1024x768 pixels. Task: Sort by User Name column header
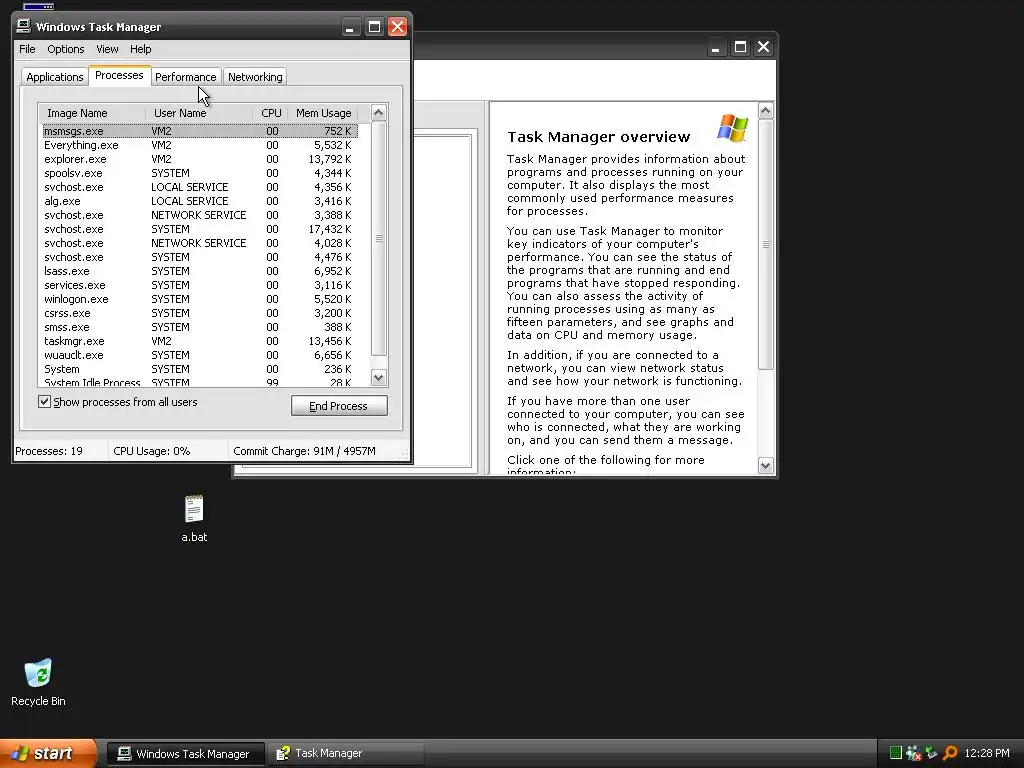199,113
